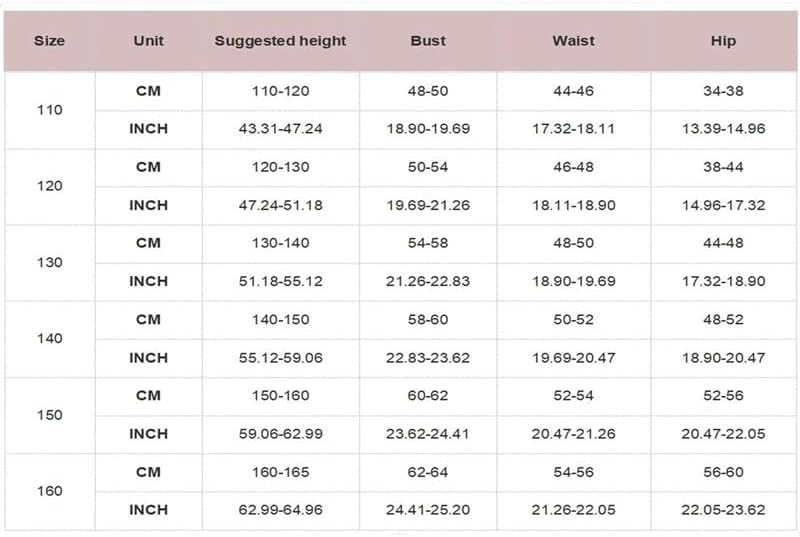Click the size 140 row label
This screenshot has width=800, height=537.
[x=49, y=338]
